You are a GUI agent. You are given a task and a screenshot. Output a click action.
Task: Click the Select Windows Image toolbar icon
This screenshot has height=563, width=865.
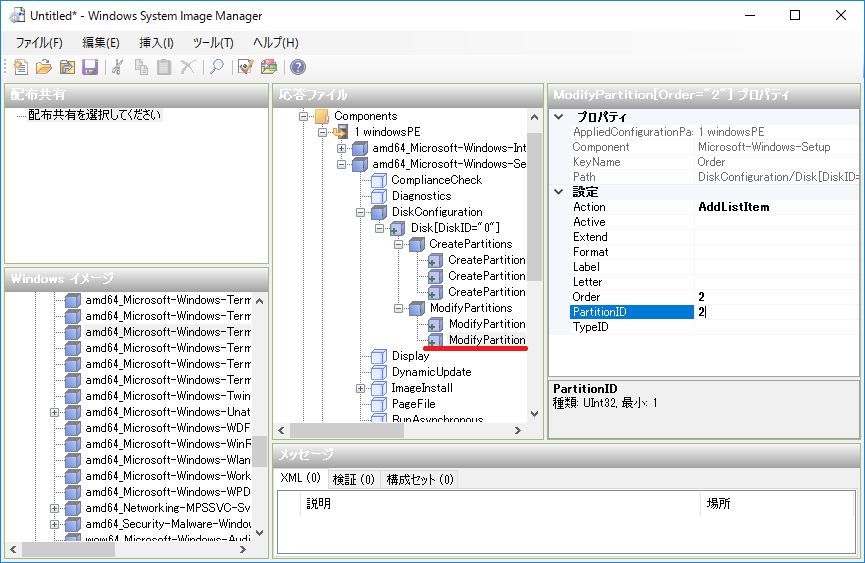(x=67, y=67)
